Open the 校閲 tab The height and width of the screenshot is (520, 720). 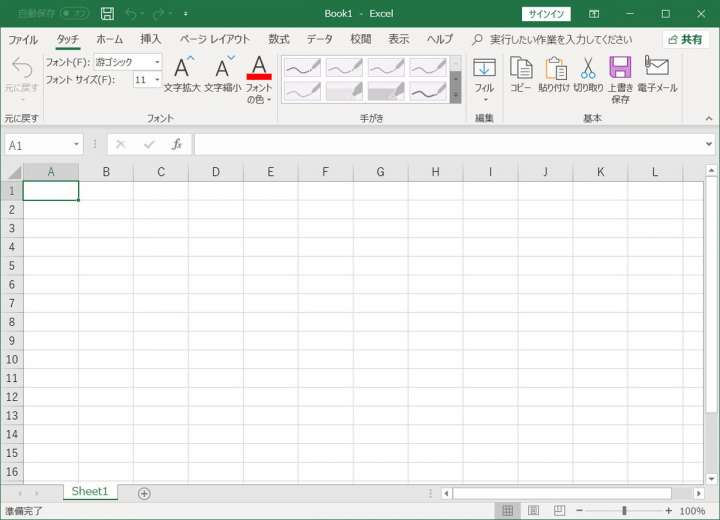pyautogui.click(x=360, y=40)
